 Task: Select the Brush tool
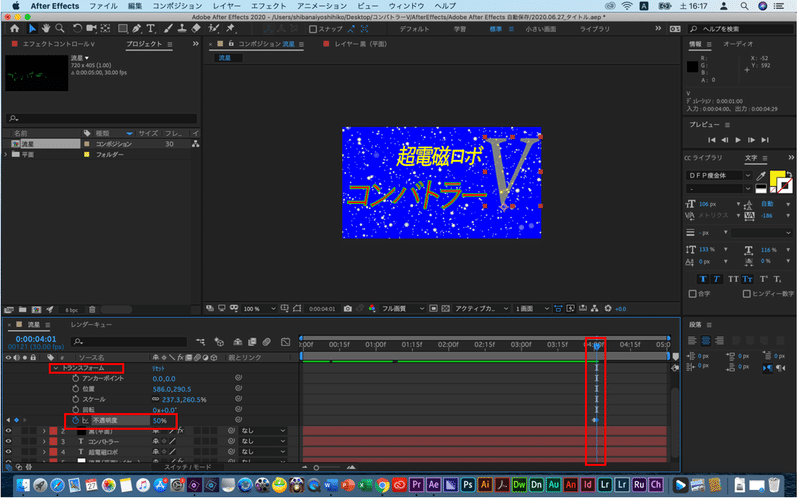click(168, 29)
